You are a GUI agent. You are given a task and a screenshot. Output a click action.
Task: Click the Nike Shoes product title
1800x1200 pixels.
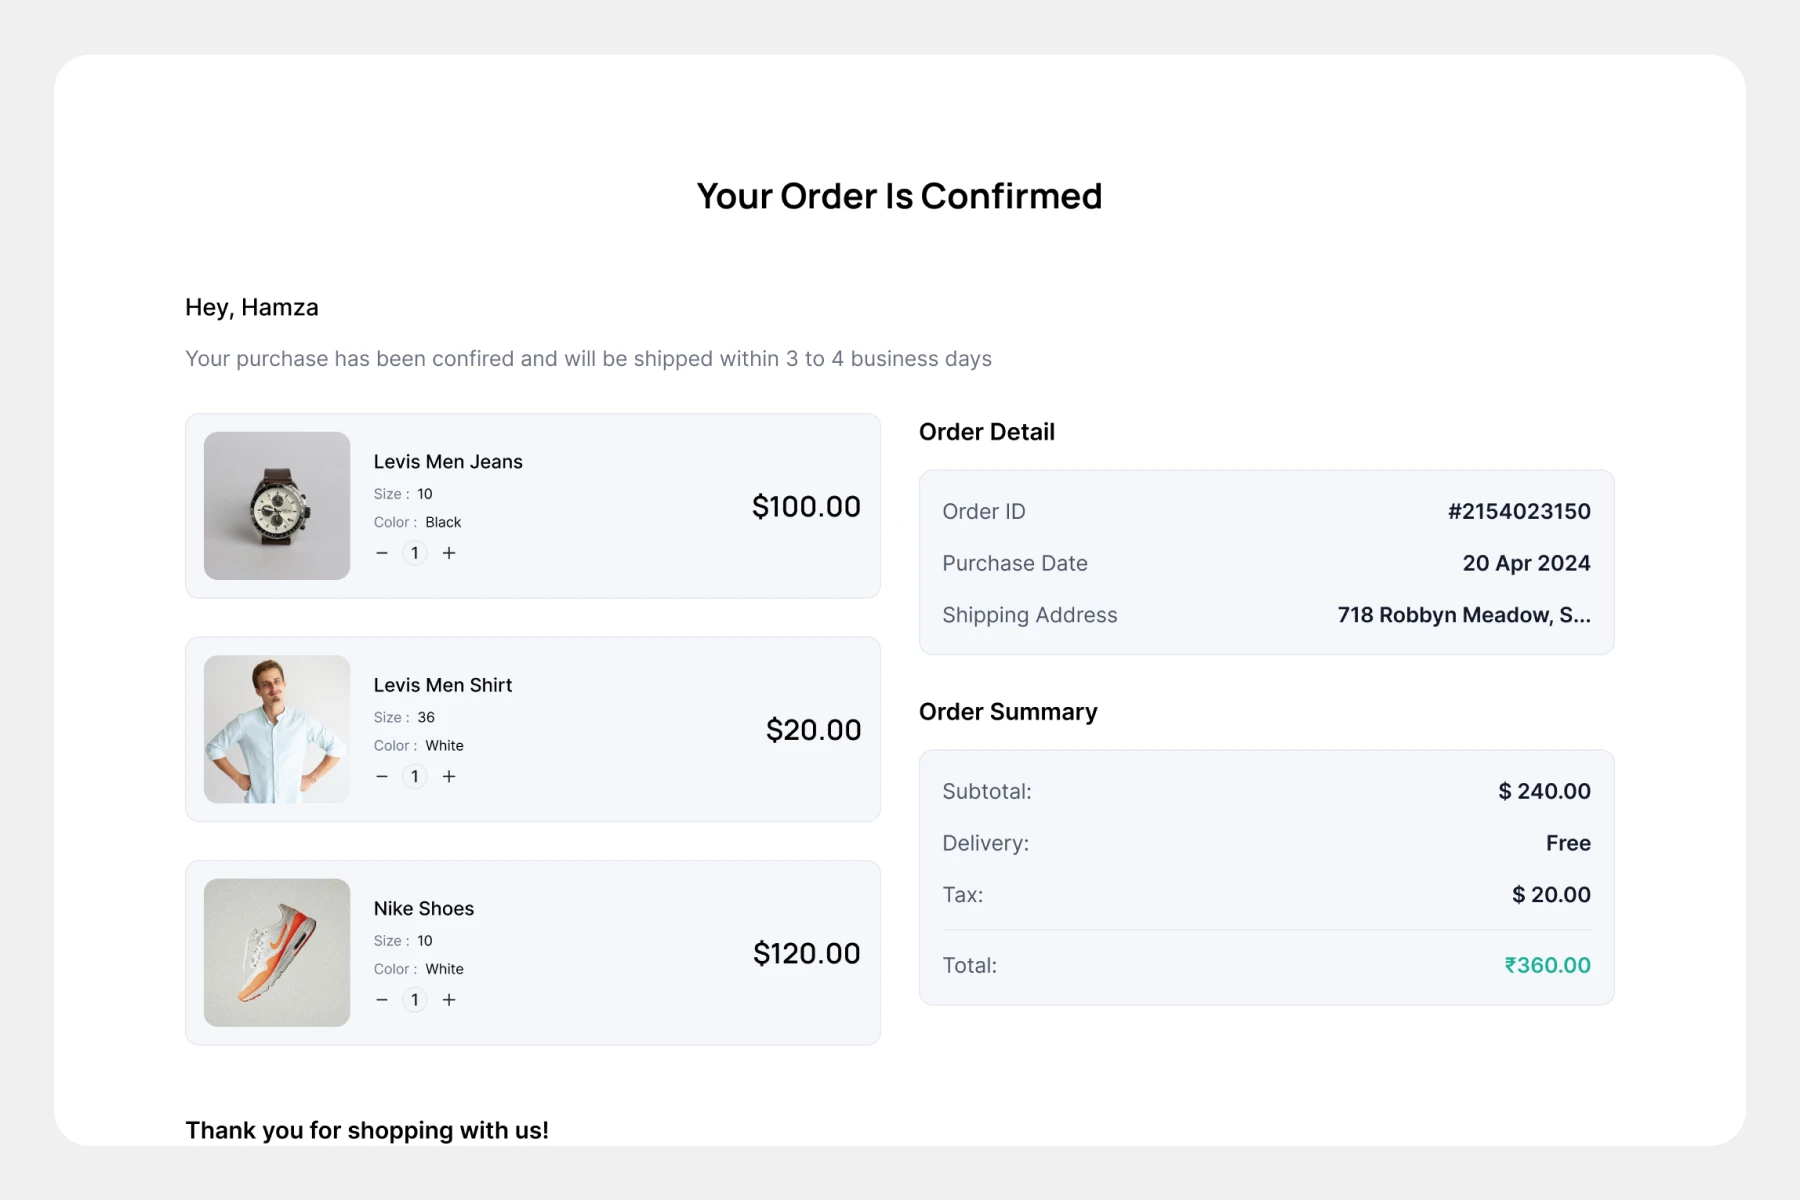(424, 908)
